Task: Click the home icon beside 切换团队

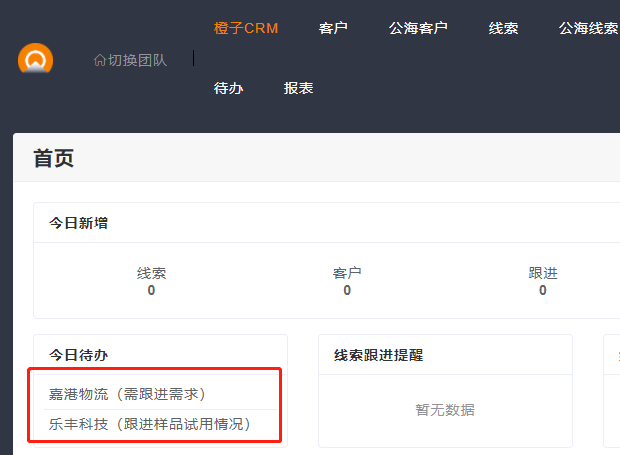Action: 99,60
